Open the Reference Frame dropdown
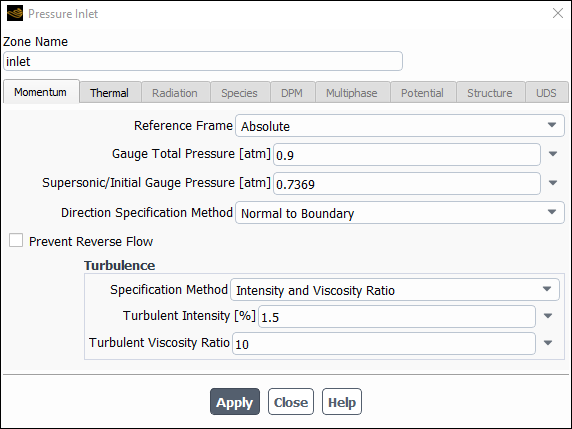 click(x=400, y=126)
